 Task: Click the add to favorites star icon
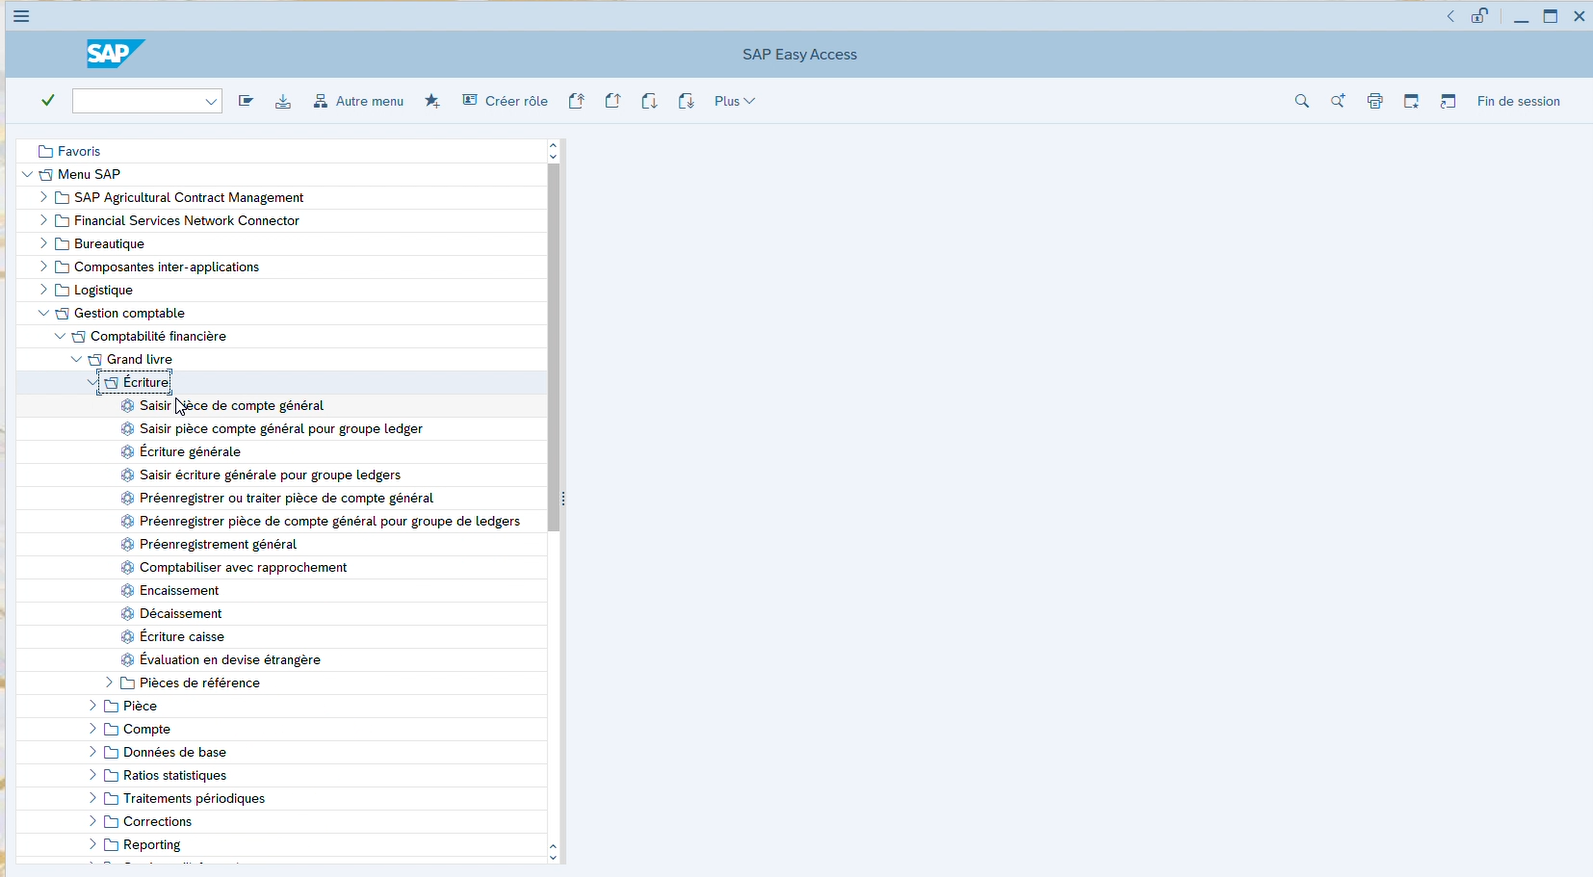click(432, 101)
